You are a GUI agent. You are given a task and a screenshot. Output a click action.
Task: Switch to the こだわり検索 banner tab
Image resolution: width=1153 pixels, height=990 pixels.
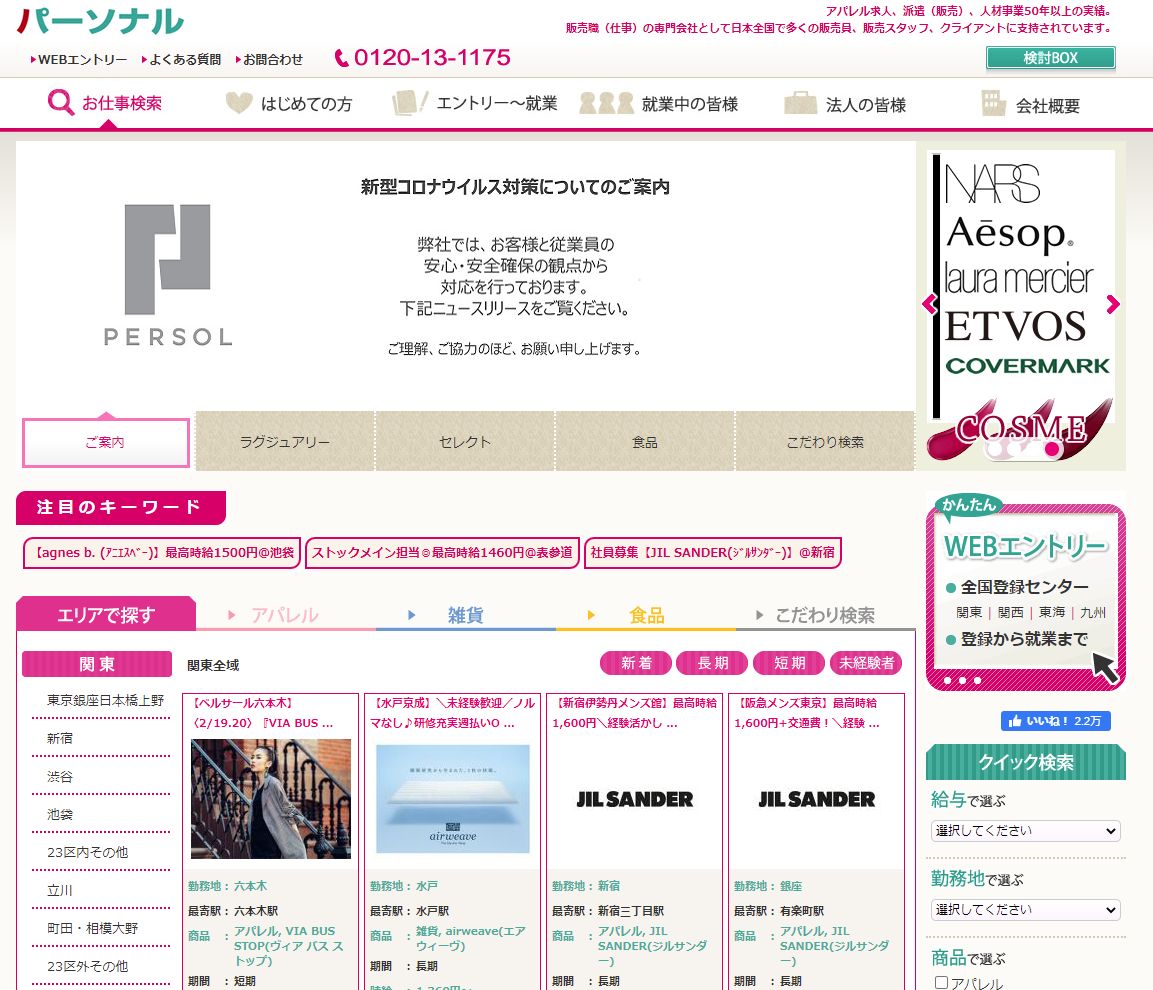(825, 442)
